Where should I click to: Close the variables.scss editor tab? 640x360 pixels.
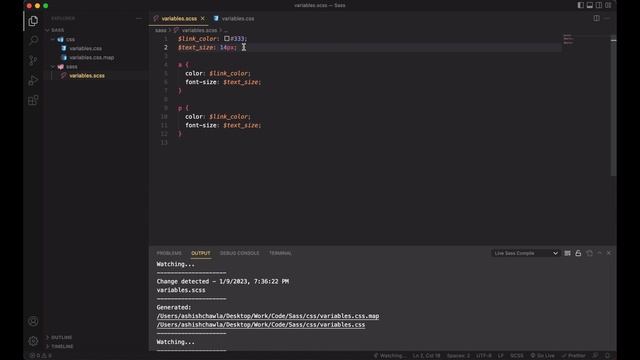[x=202, y=18]
